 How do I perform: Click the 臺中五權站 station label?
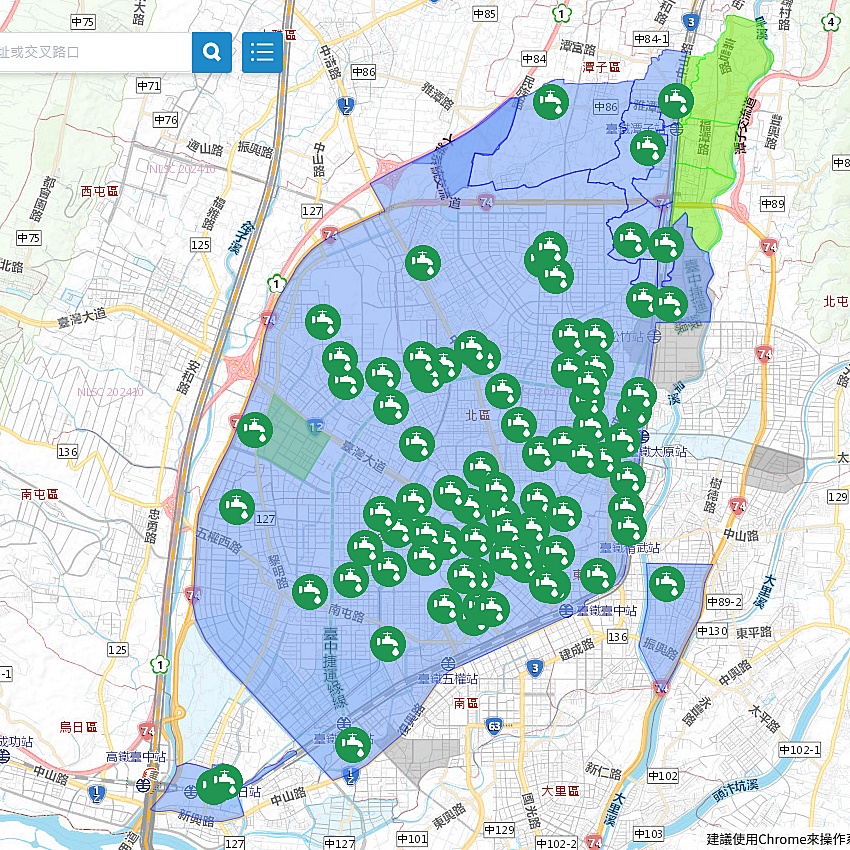447,678
